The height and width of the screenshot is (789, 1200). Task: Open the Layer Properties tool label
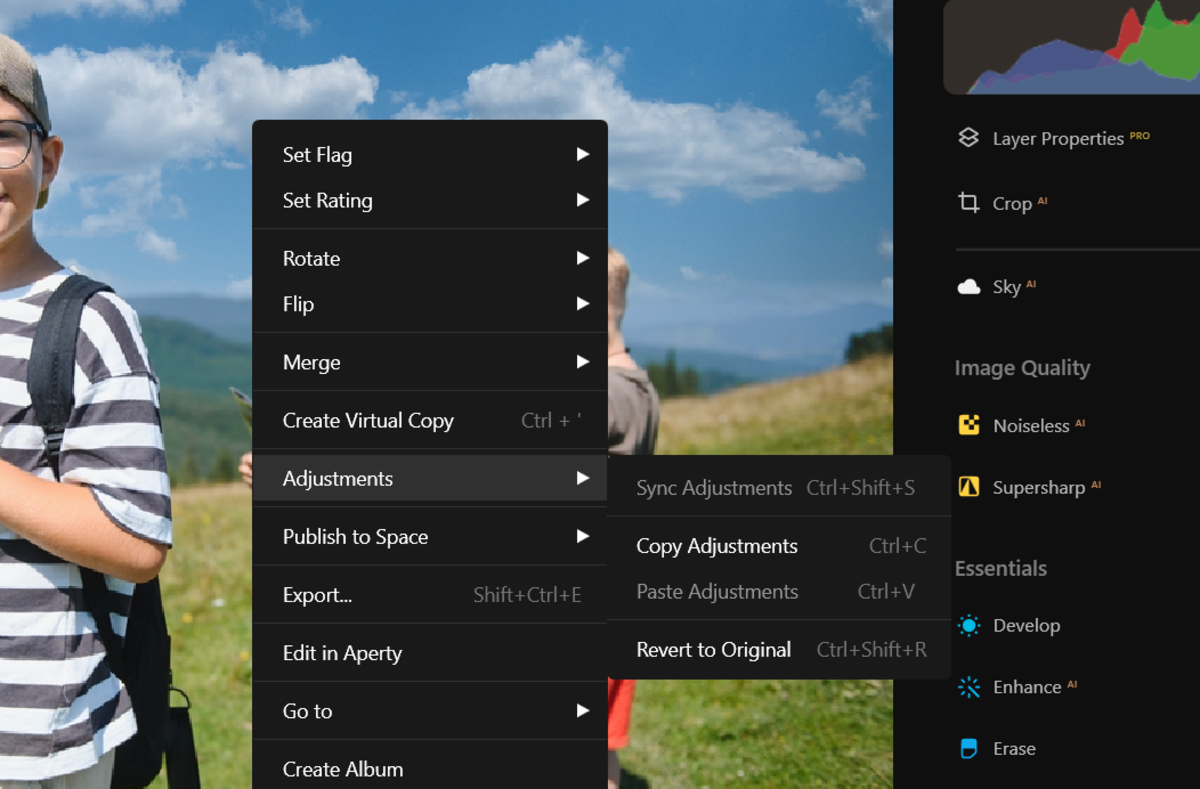[x=1058, y=139]
